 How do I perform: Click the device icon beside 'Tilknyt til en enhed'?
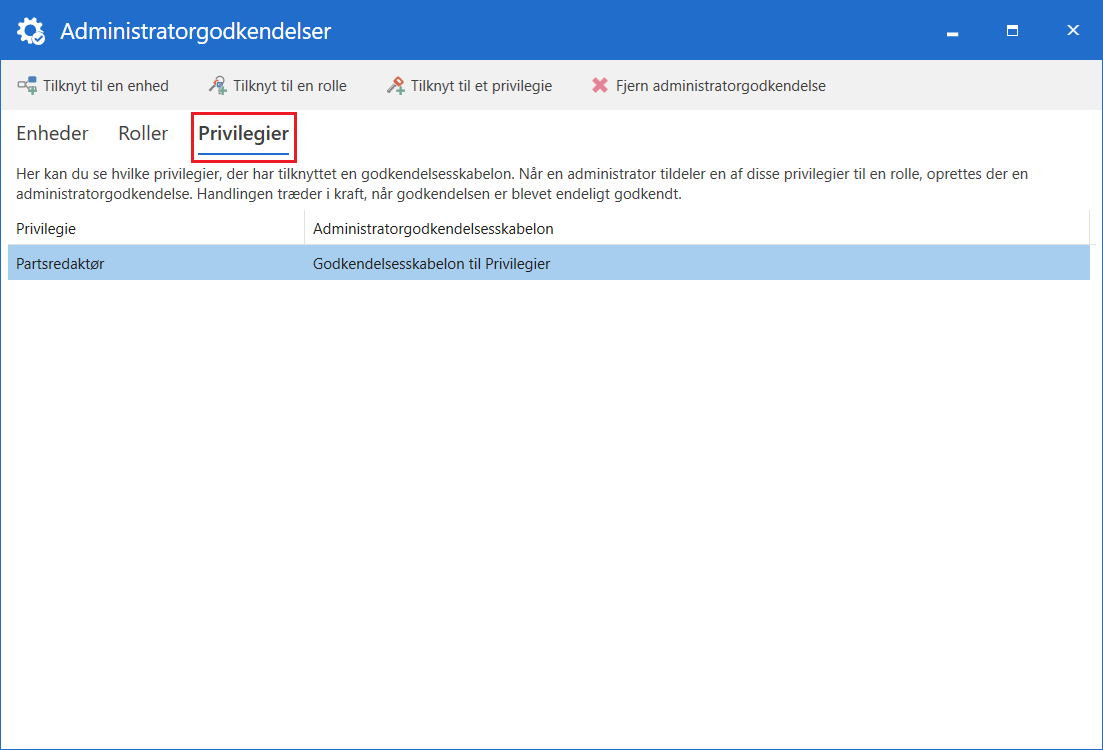pos(27,86)
